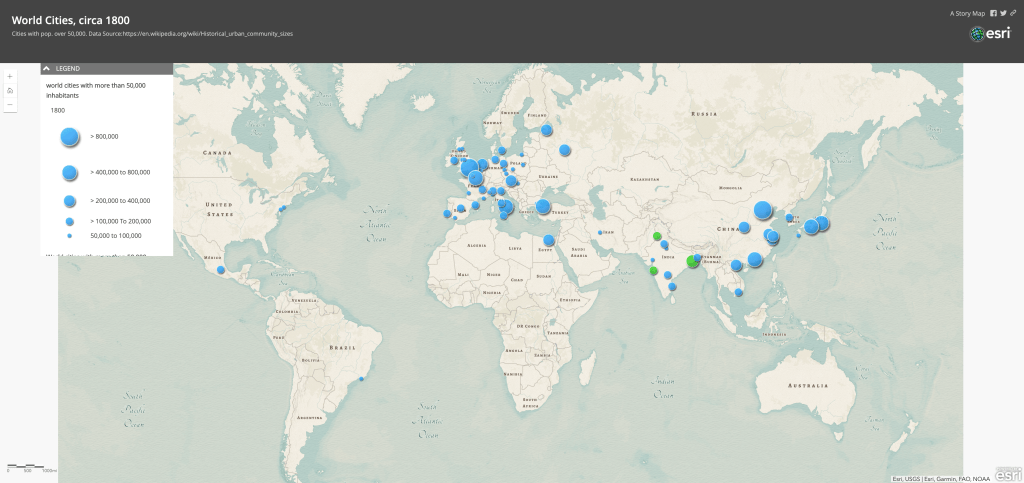Screen dimensions: 1024x483
Task: Click the home default extent button
Action: coord(9,90)
